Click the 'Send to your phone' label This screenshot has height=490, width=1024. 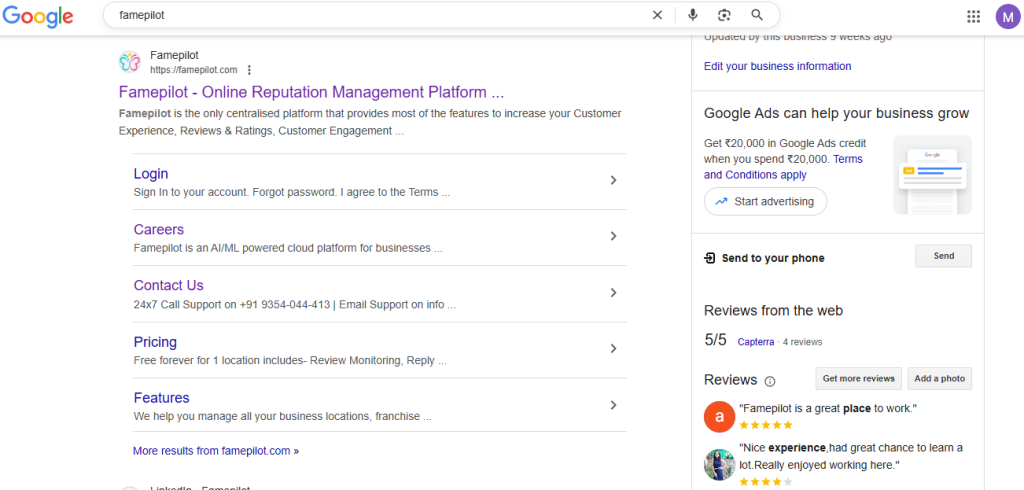tap(773, 258)
